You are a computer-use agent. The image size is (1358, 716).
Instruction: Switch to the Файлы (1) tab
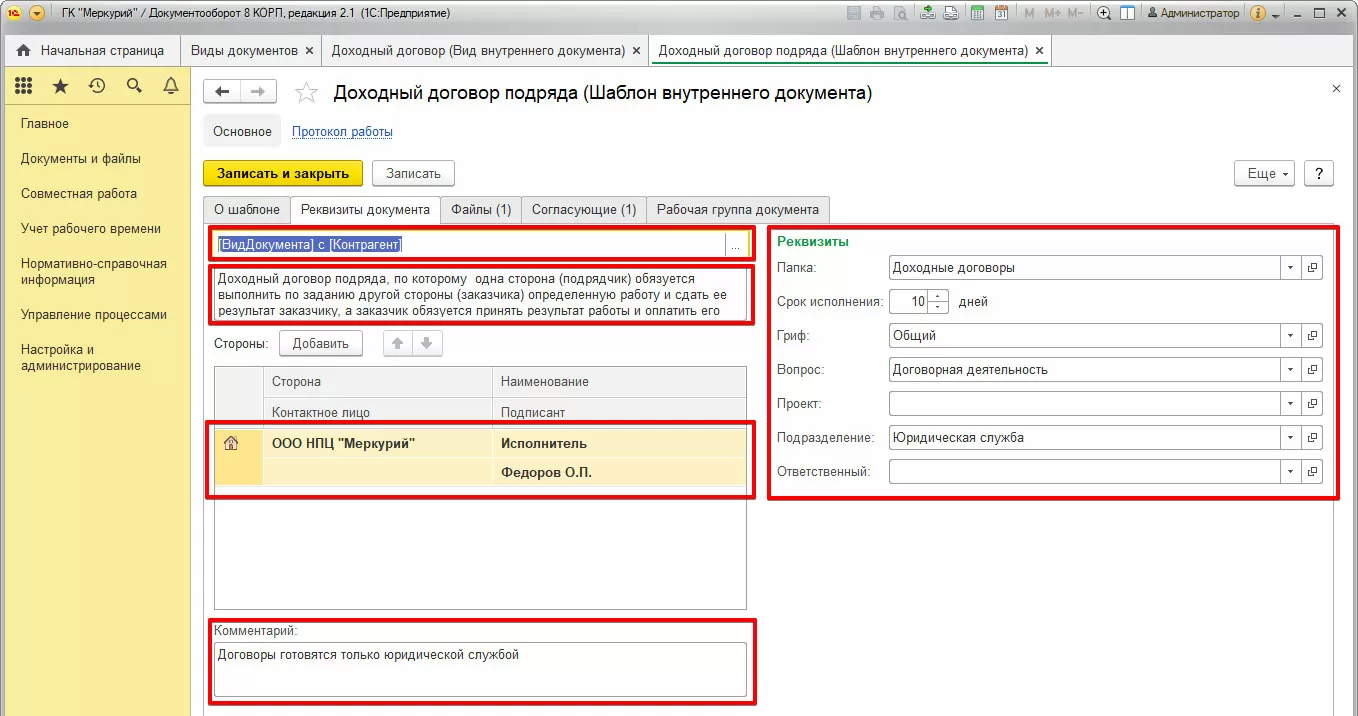click(481, 209)
